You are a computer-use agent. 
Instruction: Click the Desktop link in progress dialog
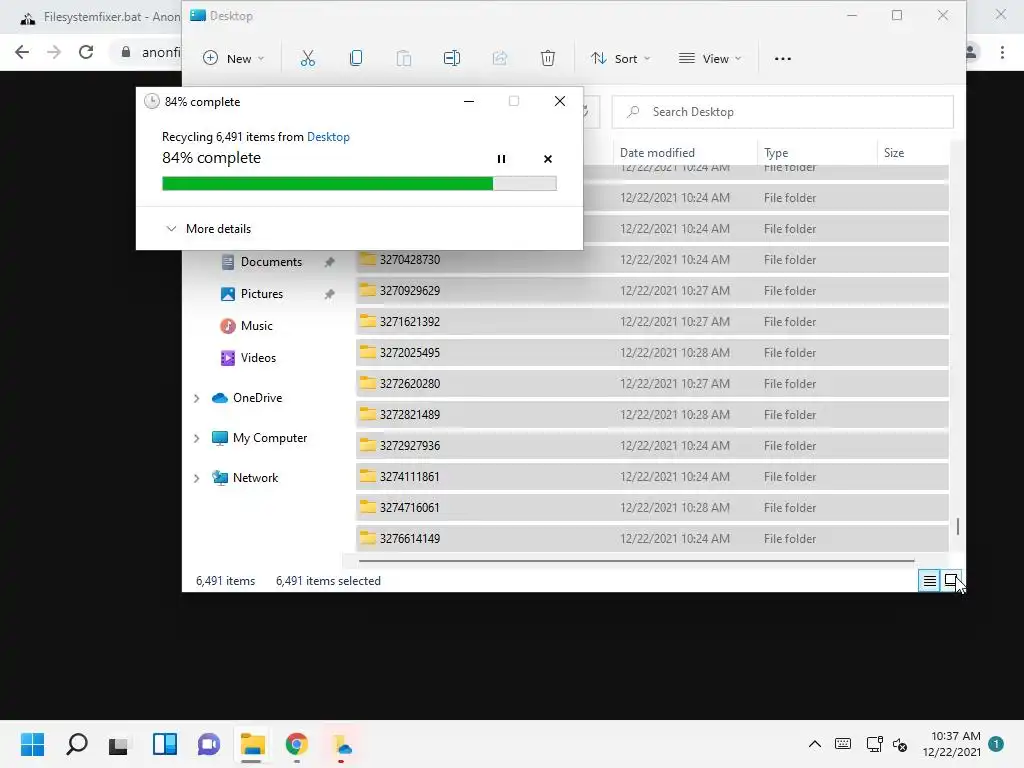click(328, 136)
